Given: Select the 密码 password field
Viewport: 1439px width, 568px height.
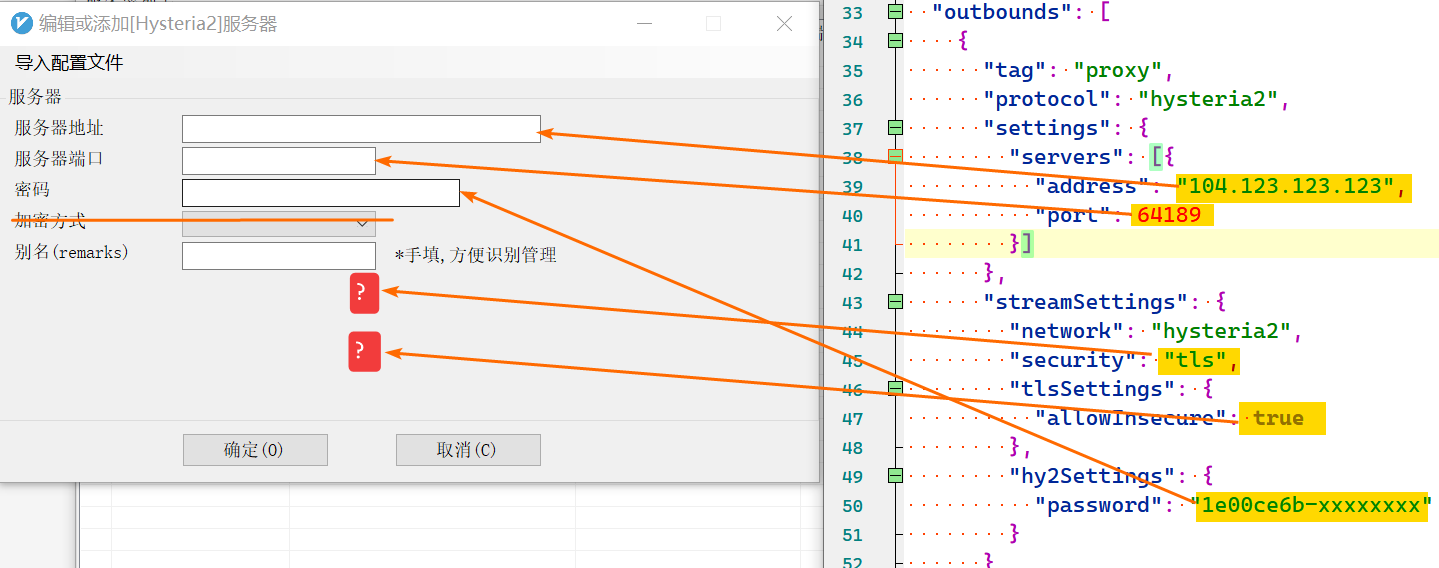Looking at the screenshot, I should (x=320, y=193).
